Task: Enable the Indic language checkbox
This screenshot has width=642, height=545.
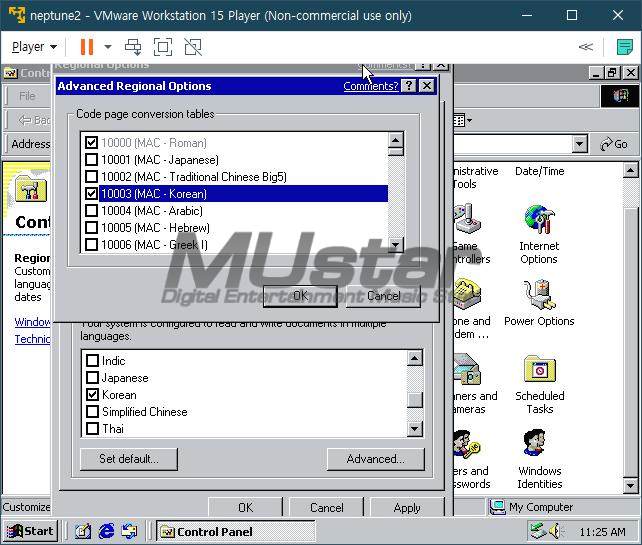Action: [93, 361]
